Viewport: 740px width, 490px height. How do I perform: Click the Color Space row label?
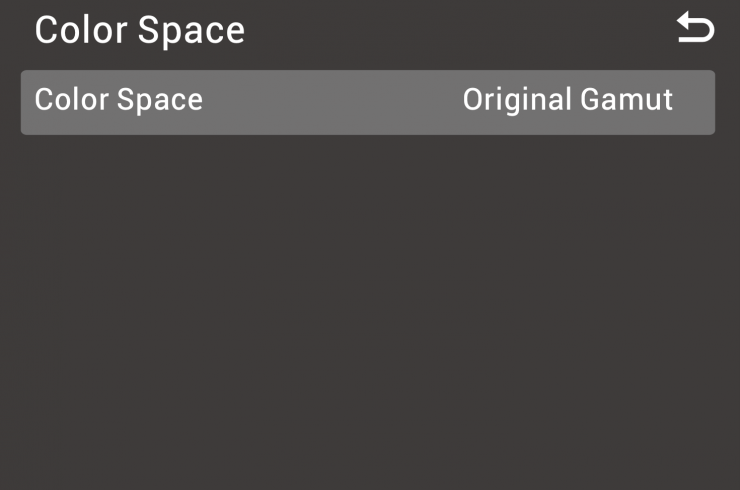tap(118, 100)
